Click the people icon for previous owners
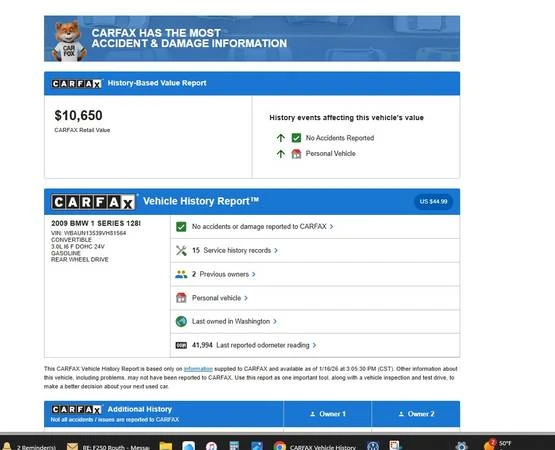The width and height of the screenshot is (555, 450). (181, 274)
